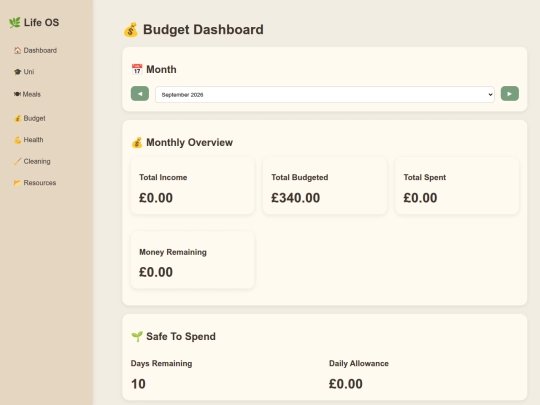Click the Life OS title text
This screenshot has height=405, width=540.
pos(41,23)
